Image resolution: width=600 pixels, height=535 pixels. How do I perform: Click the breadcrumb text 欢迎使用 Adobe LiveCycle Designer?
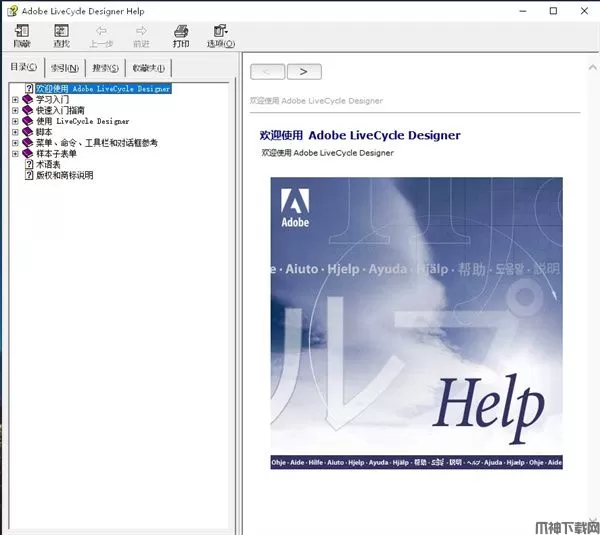[316, 101]
